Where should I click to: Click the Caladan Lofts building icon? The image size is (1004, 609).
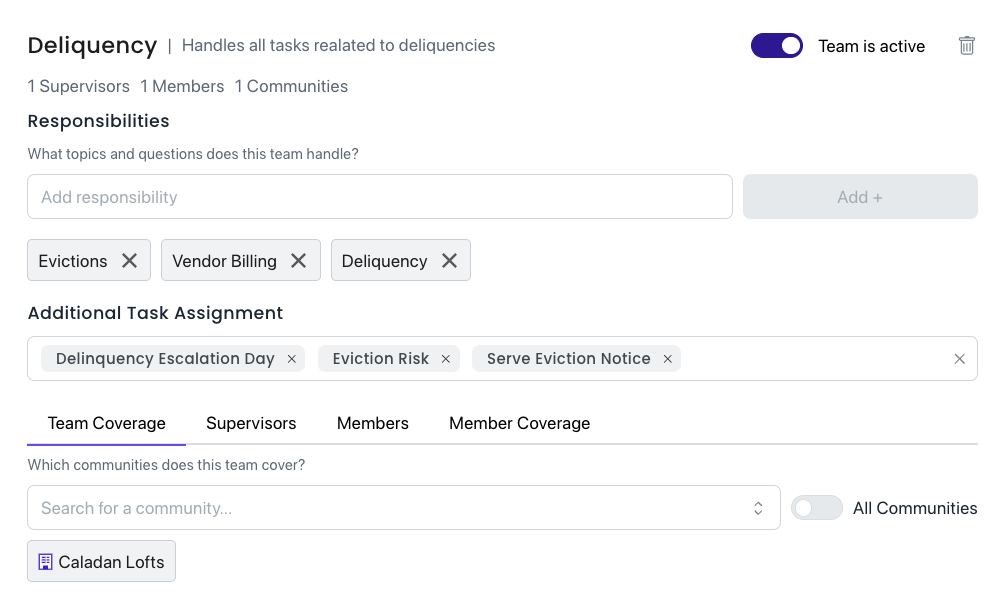[45, 562]
